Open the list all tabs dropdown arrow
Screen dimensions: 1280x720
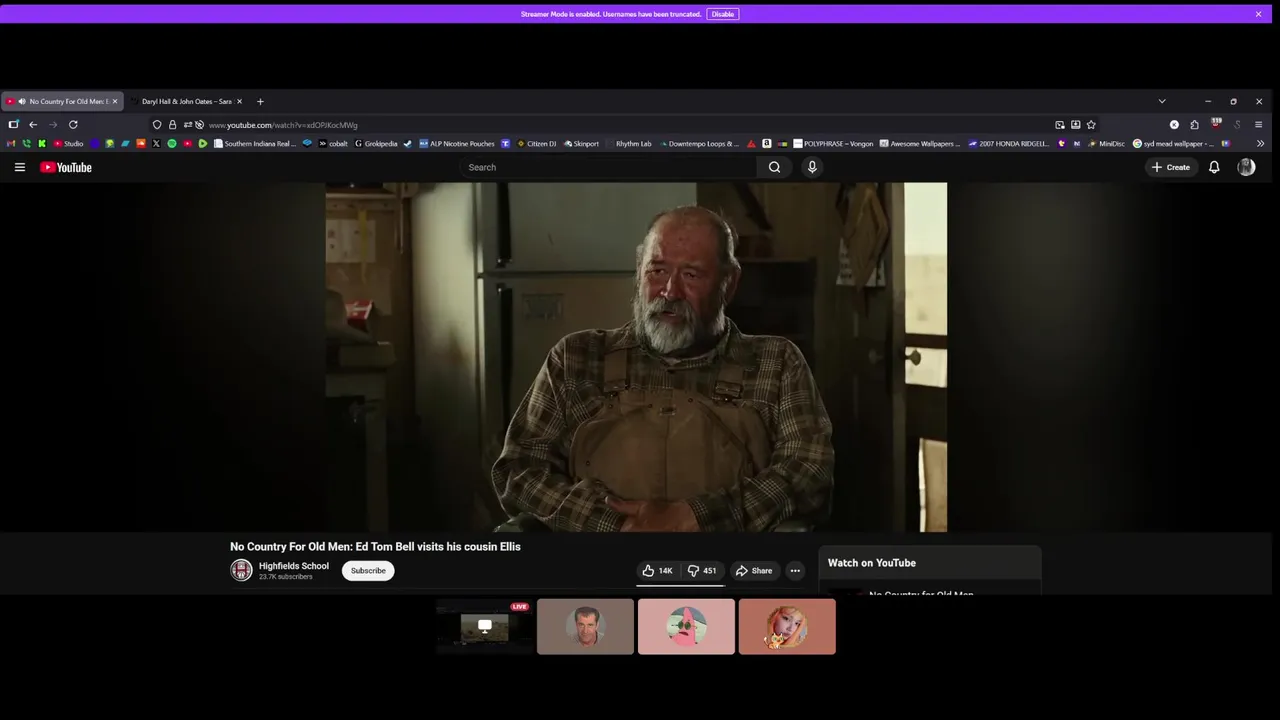tap(1162, 101)
